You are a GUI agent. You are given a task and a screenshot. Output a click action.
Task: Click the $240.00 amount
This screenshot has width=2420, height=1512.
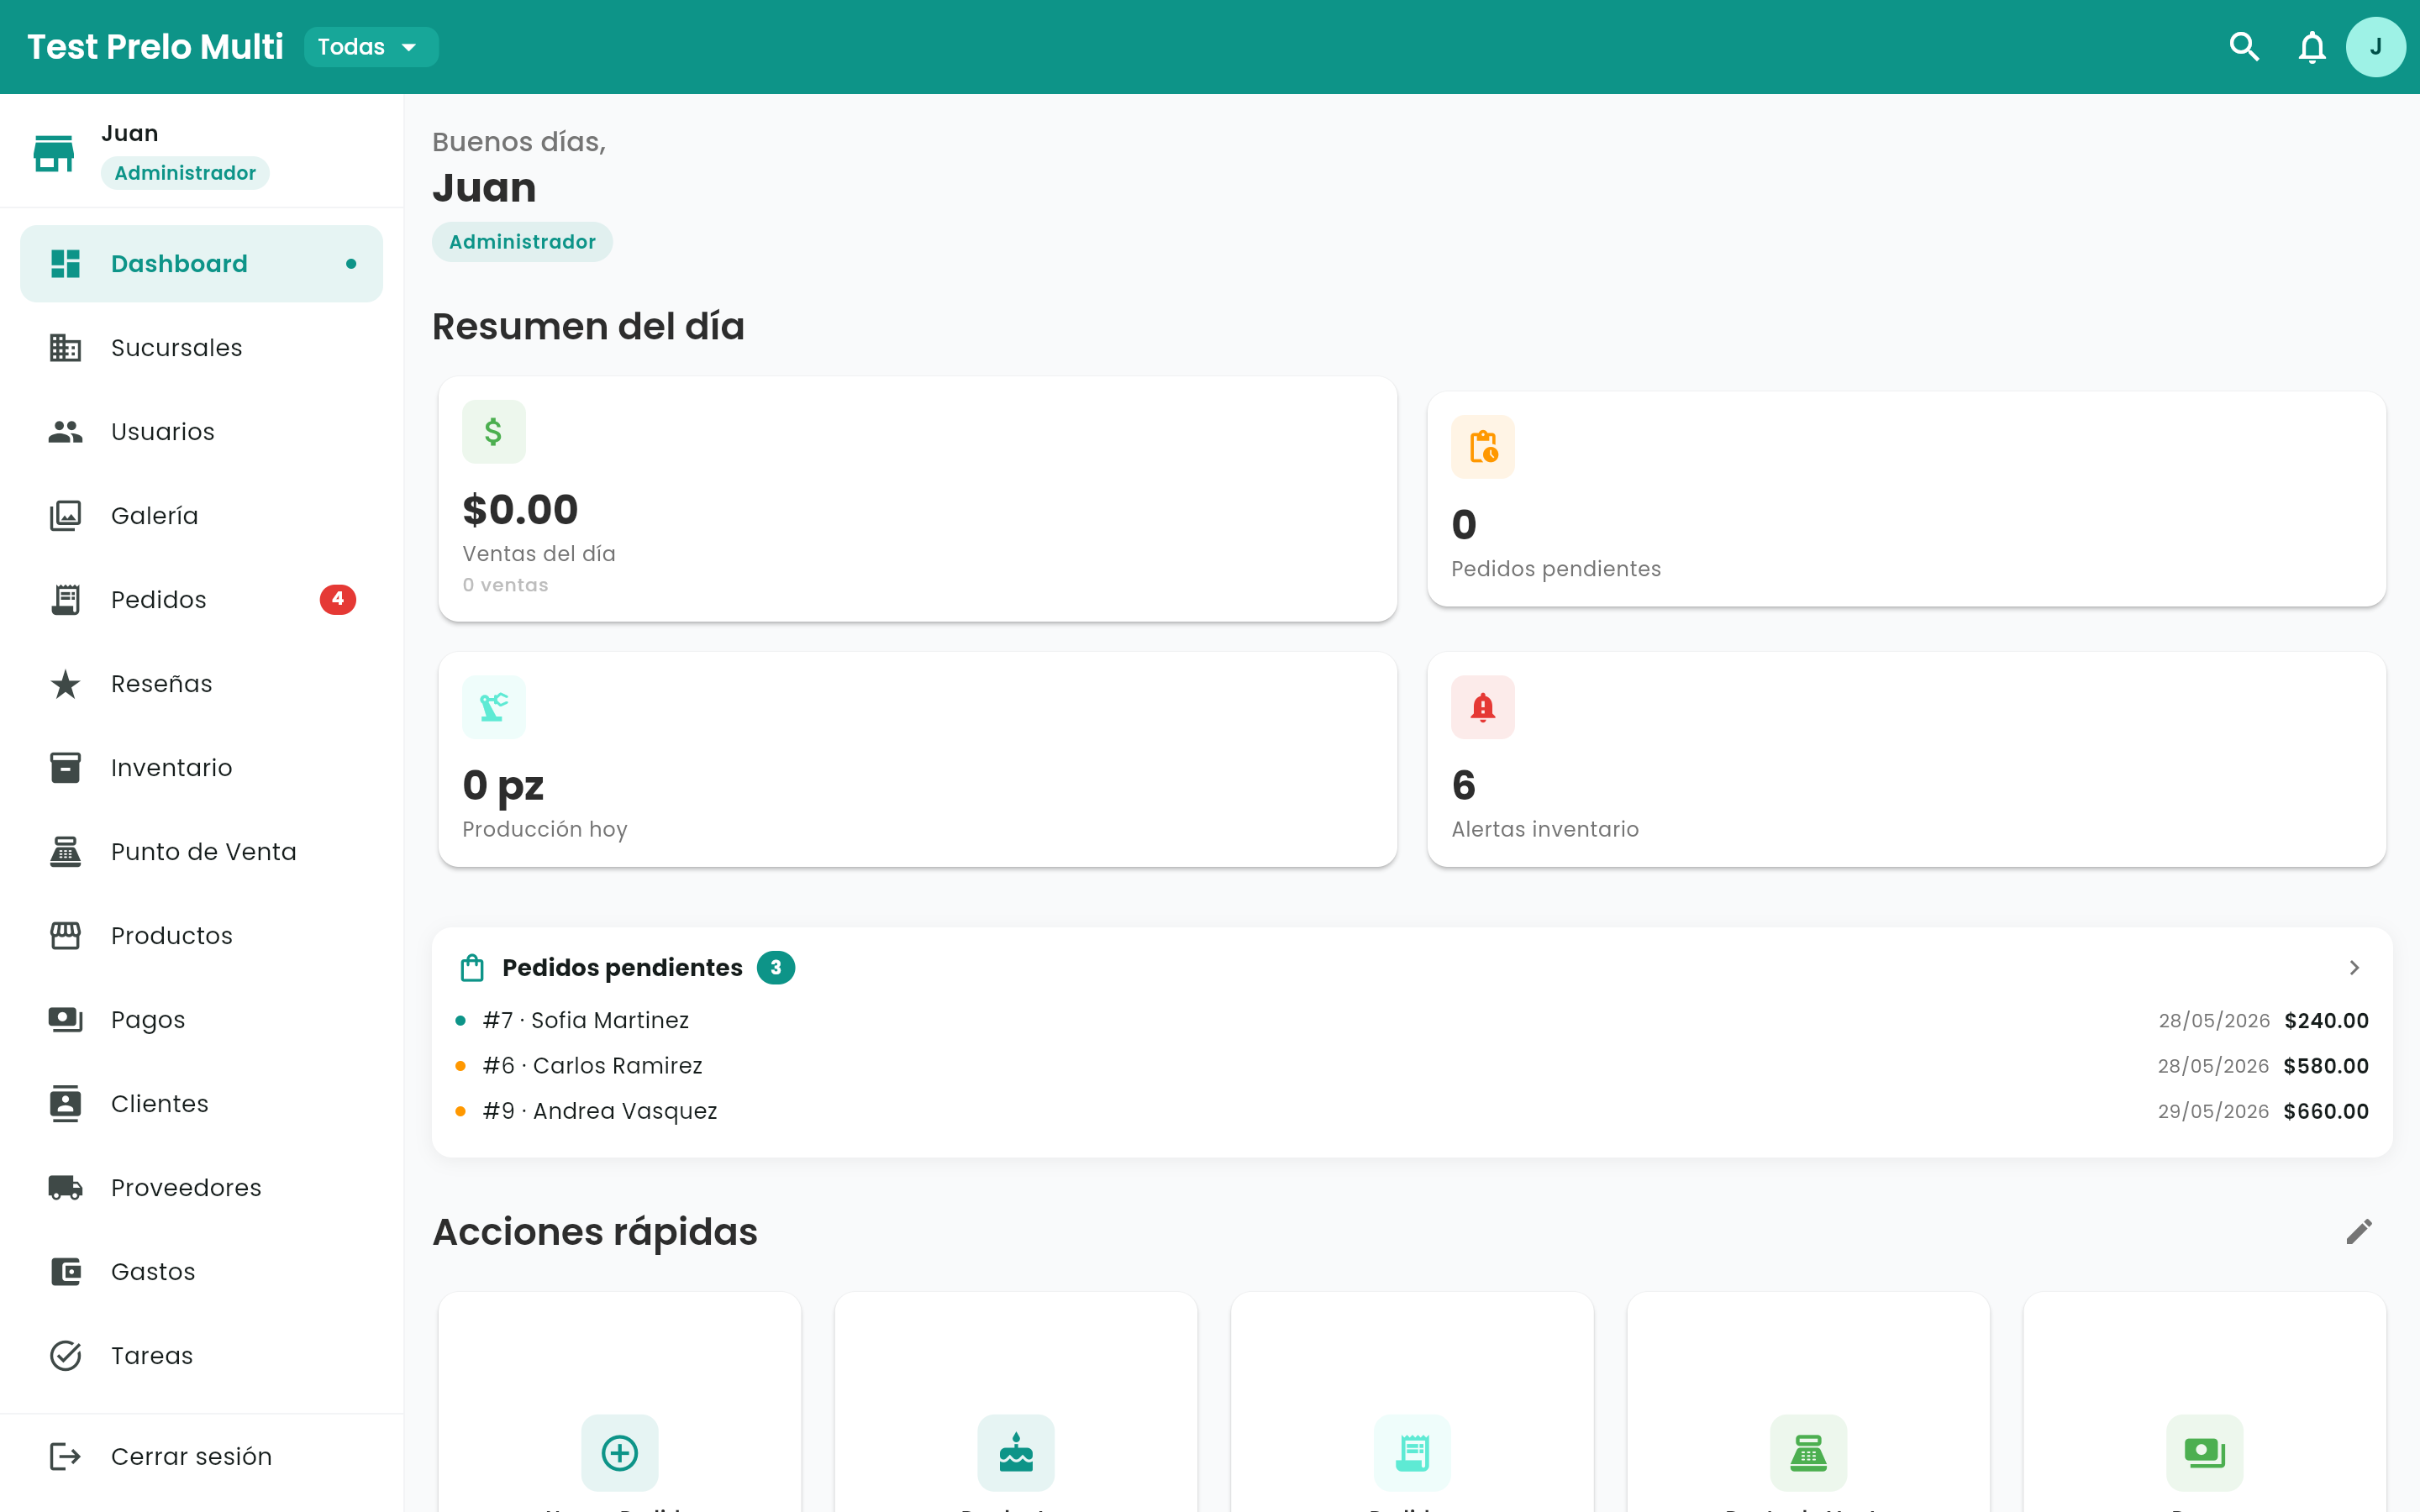coord(2326,1021)
